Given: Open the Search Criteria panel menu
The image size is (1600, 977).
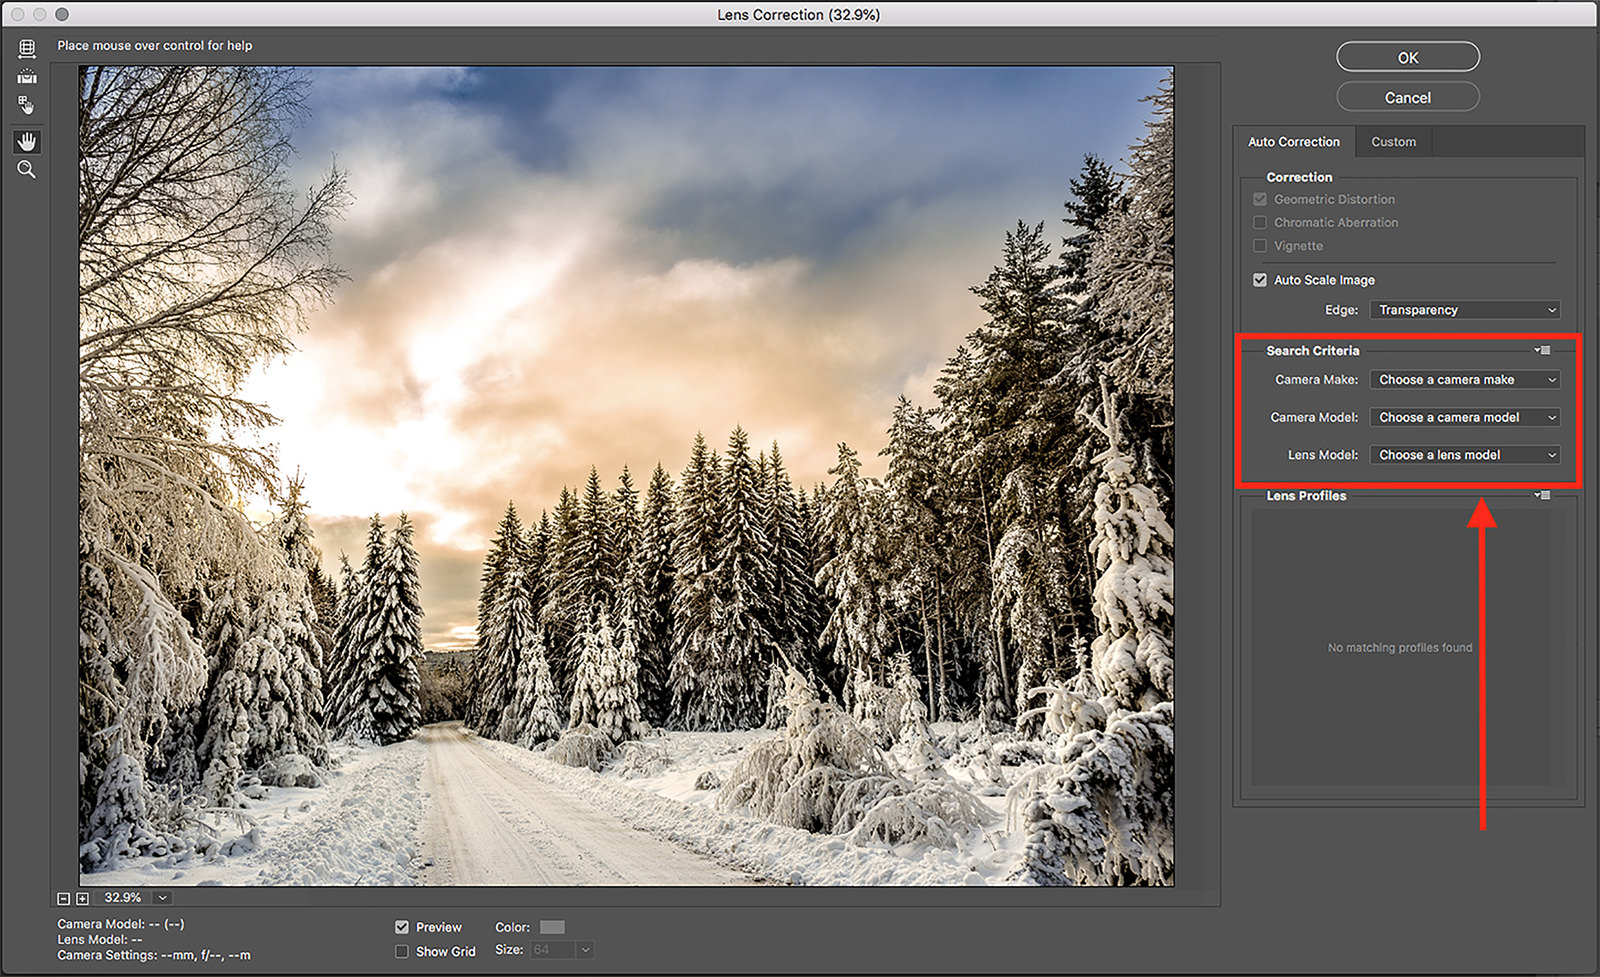Looking at the screenshot, I should pyautogui.click(x=1543, y=350).
